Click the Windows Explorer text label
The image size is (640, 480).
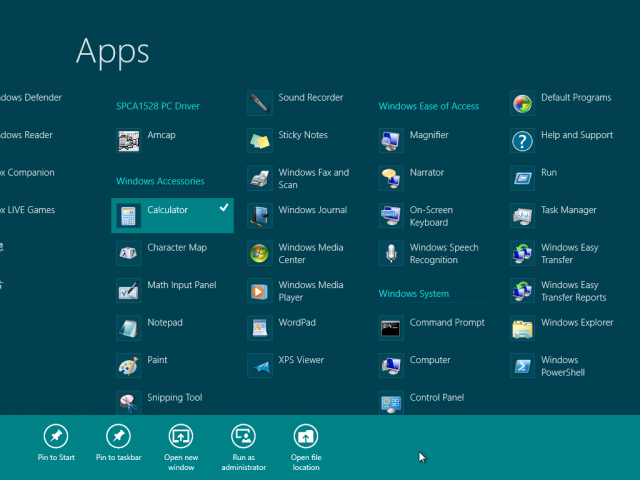577,323
